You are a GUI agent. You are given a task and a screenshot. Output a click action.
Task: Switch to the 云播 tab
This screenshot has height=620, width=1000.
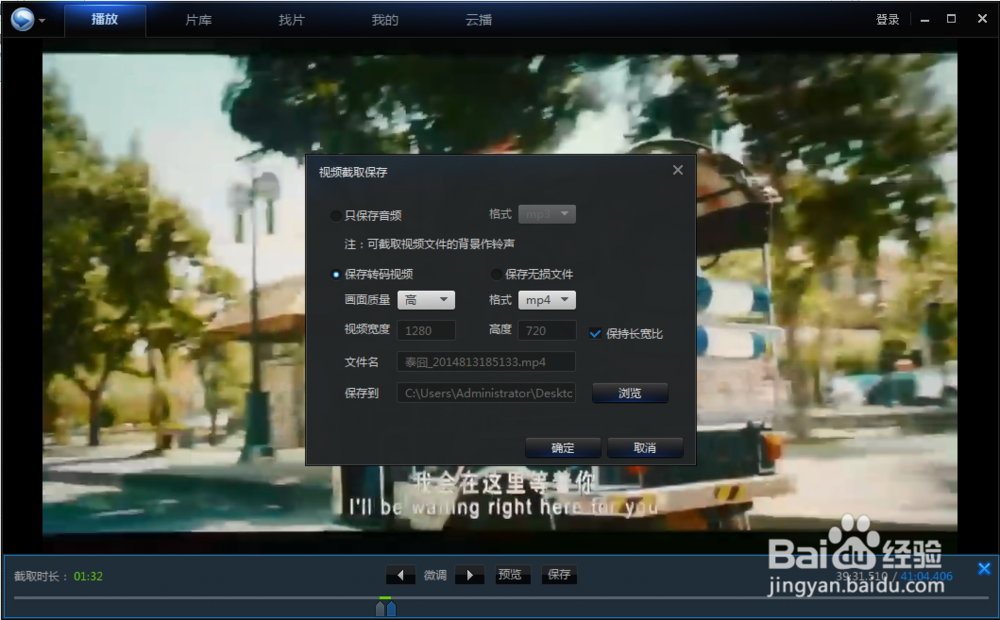point(478,20)
